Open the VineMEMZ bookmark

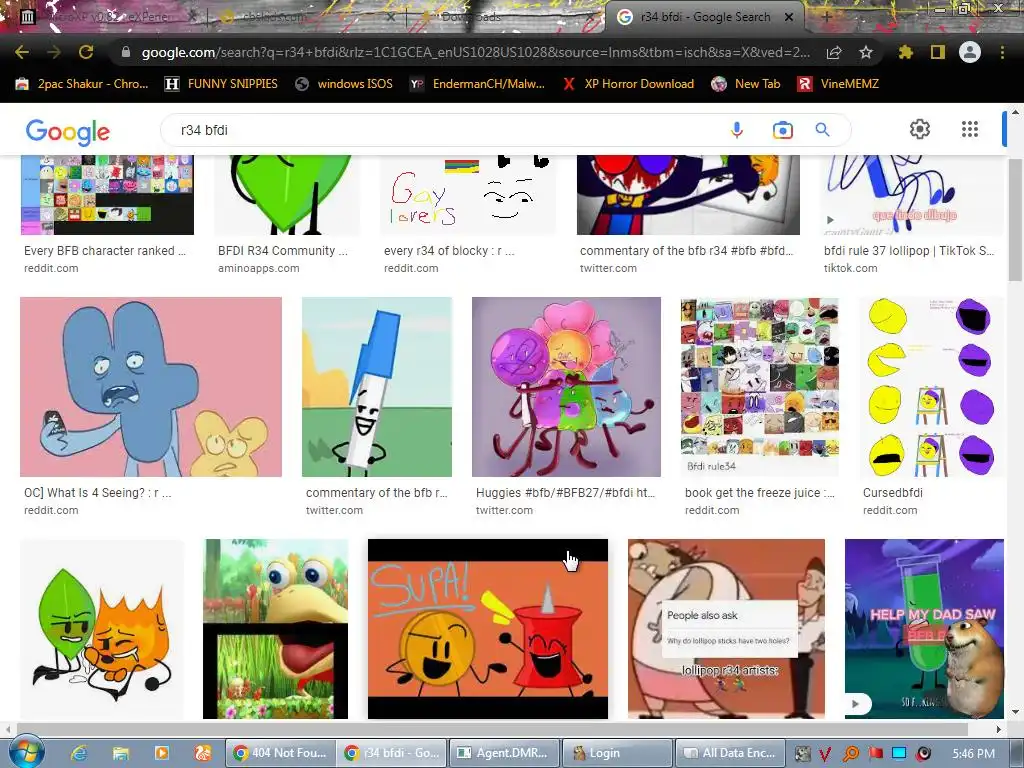(x=838, y=84)
